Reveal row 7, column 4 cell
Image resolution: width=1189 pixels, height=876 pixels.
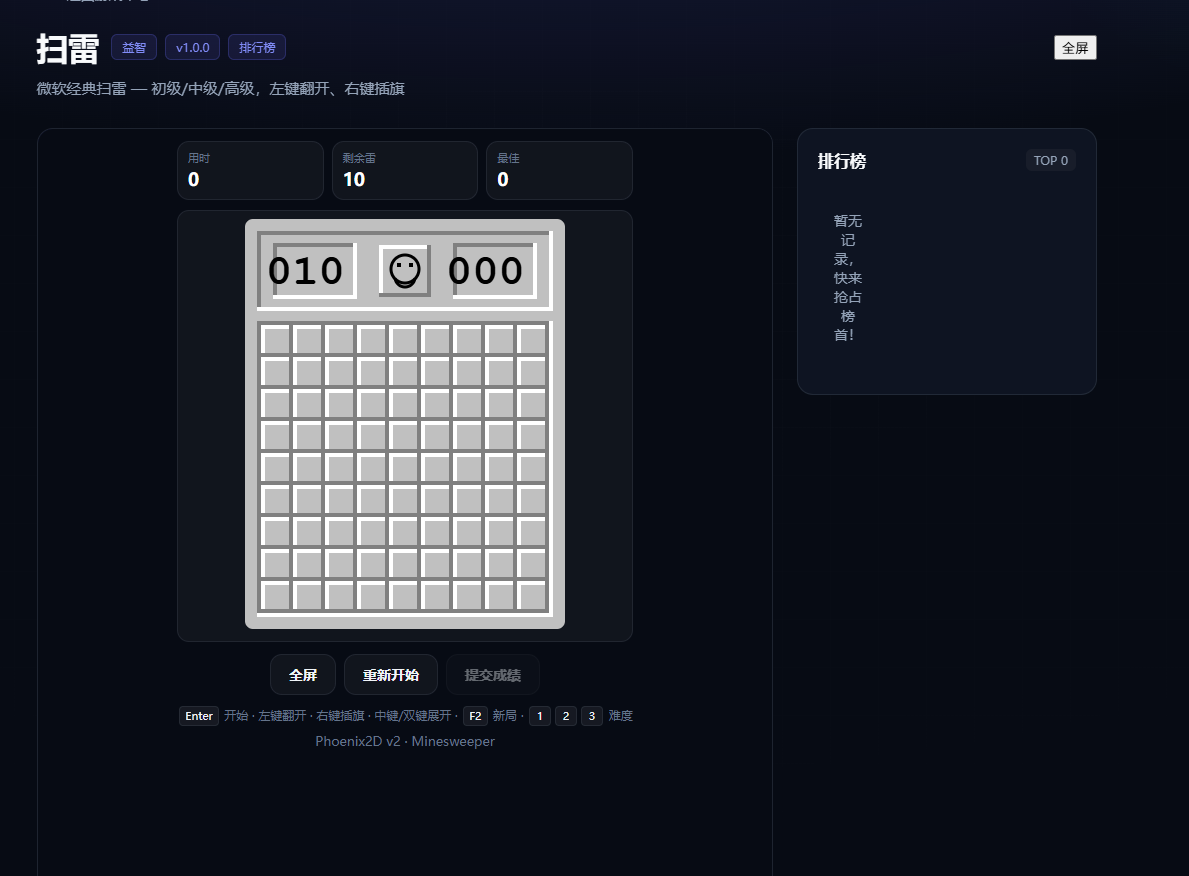372,531
